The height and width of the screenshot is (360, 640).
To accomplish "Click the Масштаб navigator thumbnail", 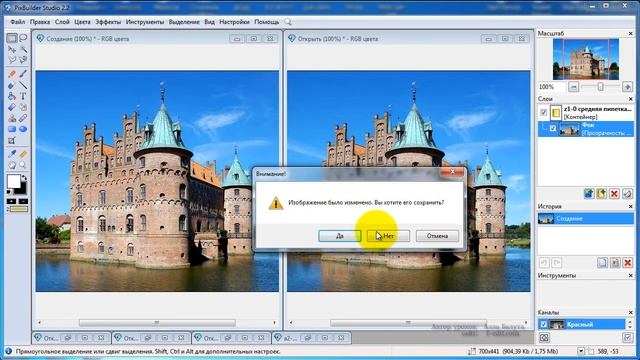I will (586, 59).
